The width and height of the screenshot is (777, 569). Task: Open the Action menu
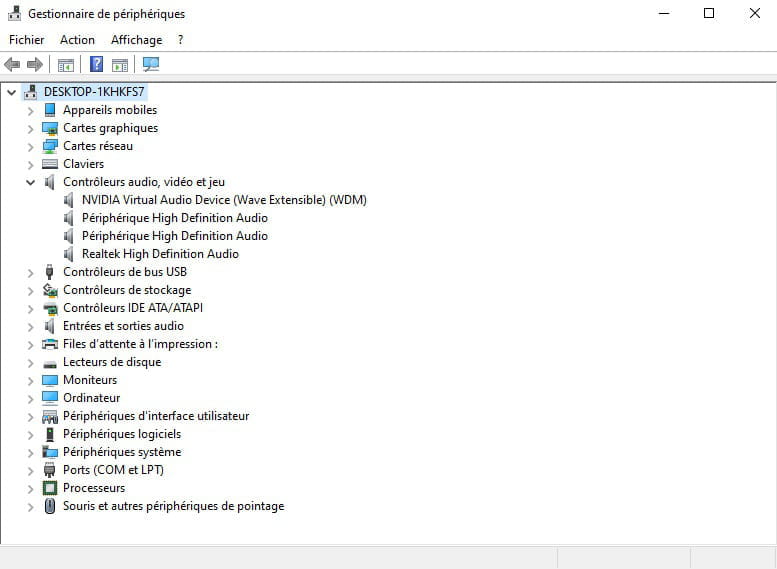point(77,40)
